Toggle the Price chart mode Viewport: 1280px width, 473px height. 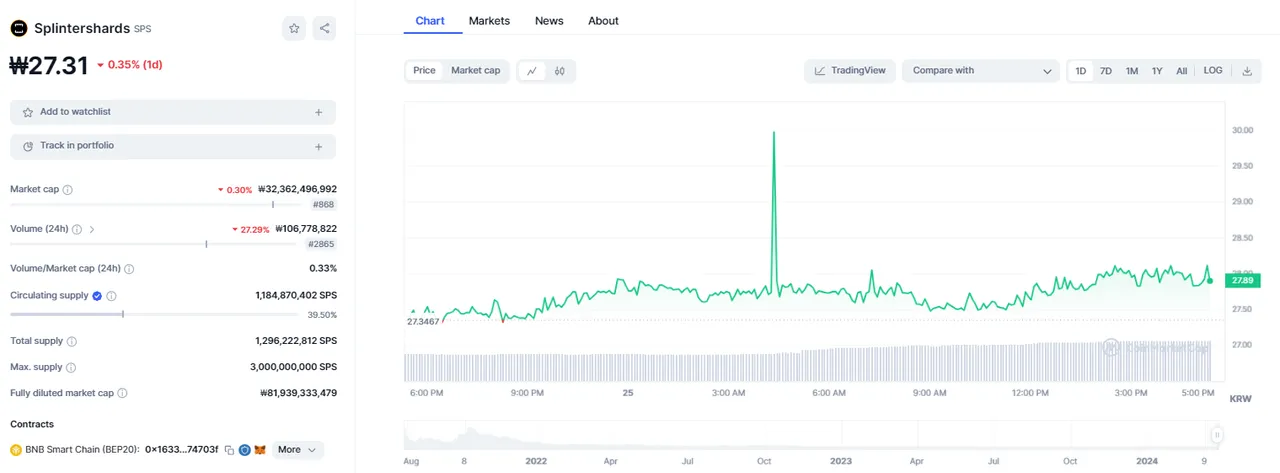coord(425,71)
